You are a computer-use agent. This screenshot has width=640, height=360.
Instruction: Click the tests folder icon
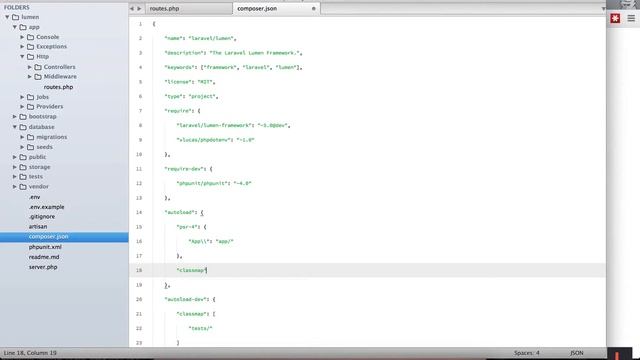click(23, 177)
